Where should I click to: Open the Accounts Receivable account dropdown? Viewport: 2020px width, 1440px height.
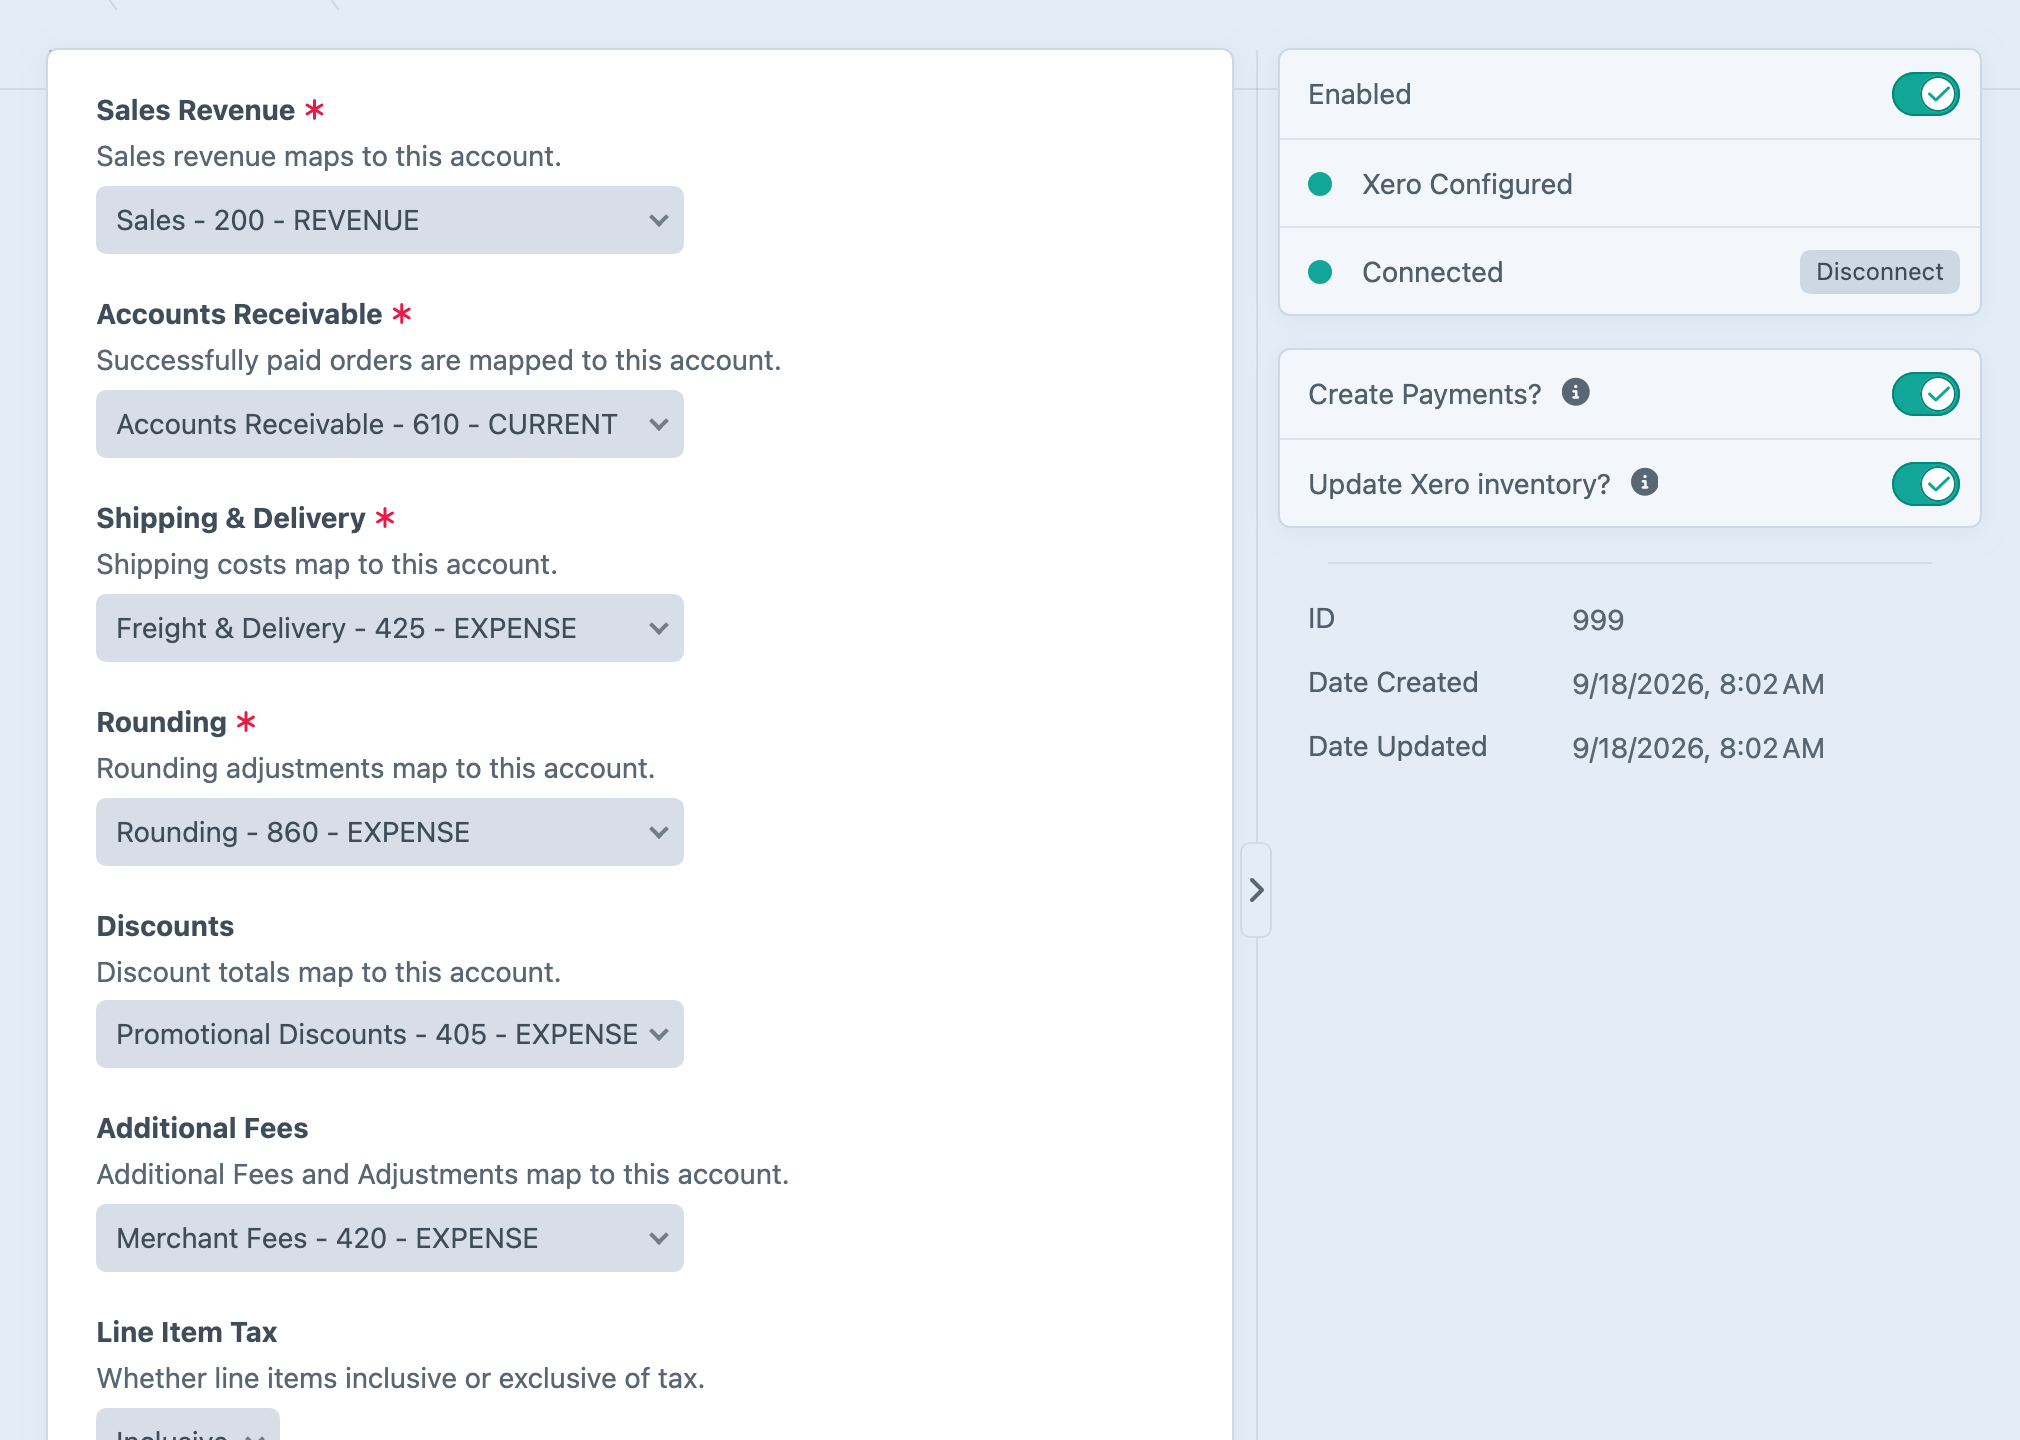[390, 424]
